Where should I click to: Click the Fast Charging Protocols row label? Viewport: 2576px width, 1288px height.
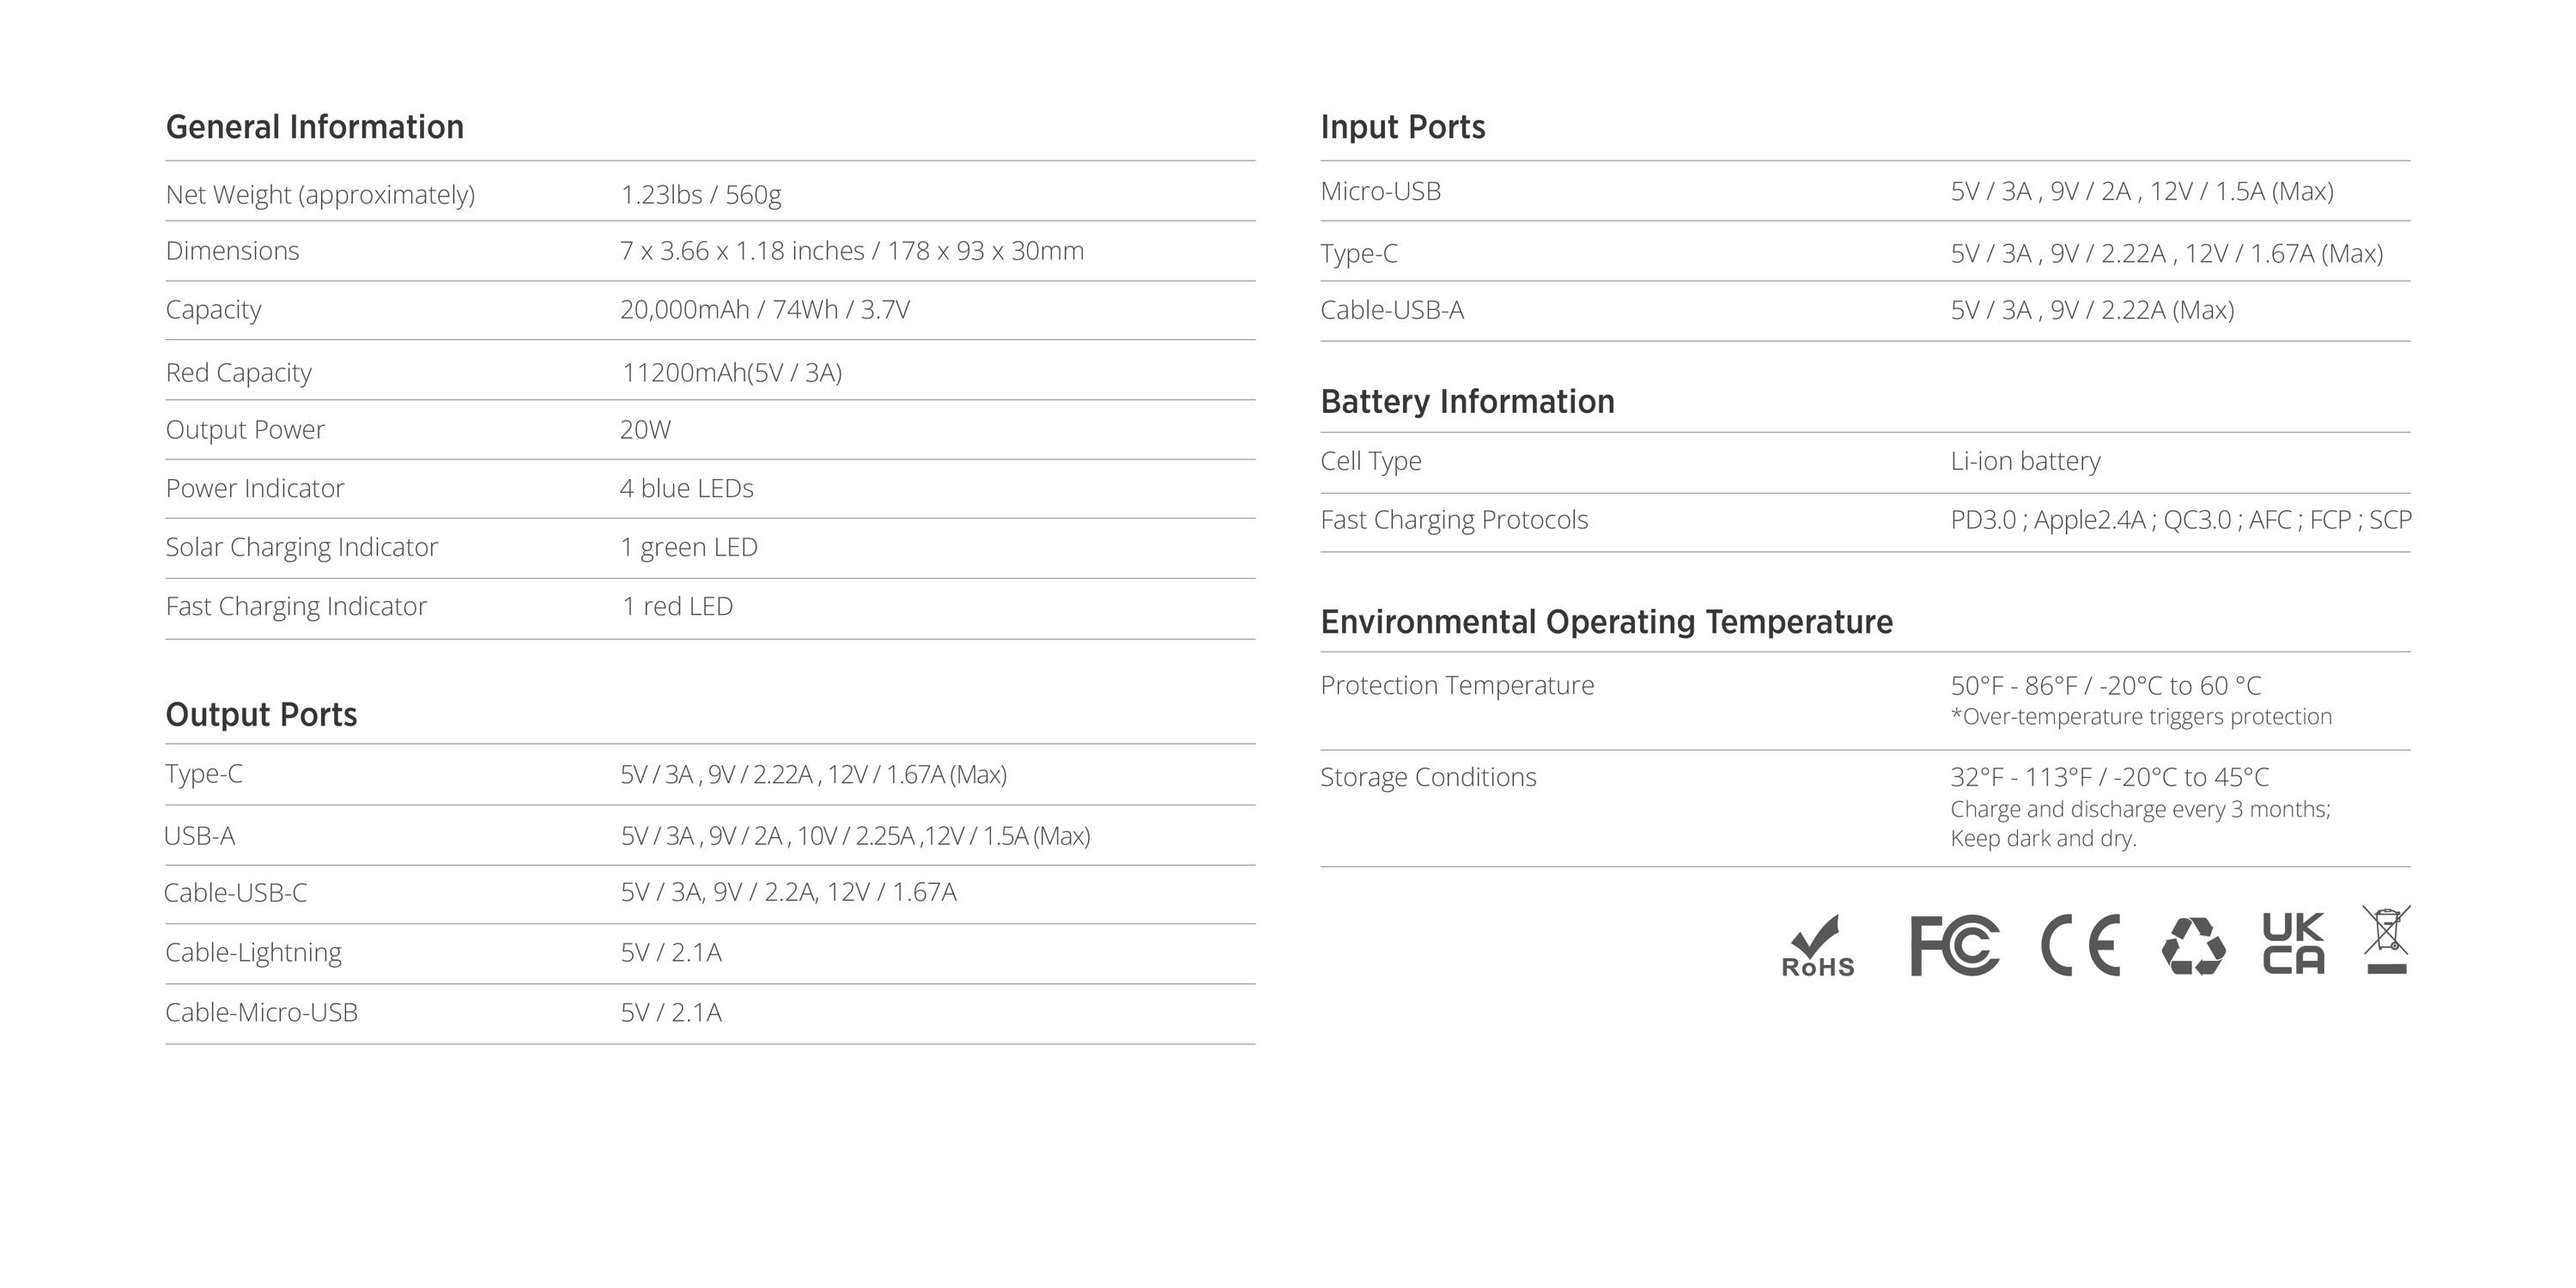[1454, 520]
